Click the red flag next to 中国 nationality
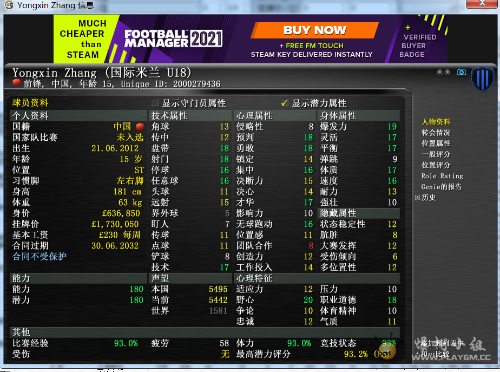This screenshot has height=372, width=500. [x=140, y=126]
